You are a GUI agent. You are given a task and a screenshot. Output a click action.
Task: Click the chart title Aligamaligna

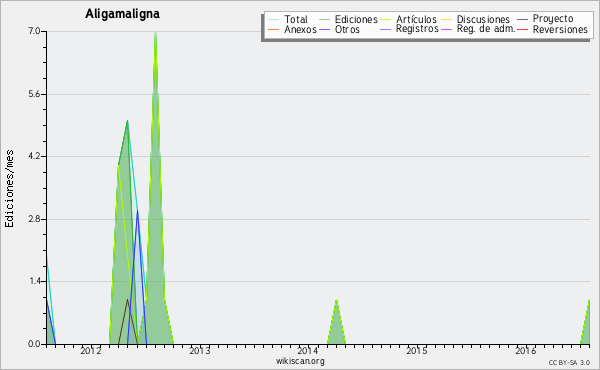click(122, 14)
